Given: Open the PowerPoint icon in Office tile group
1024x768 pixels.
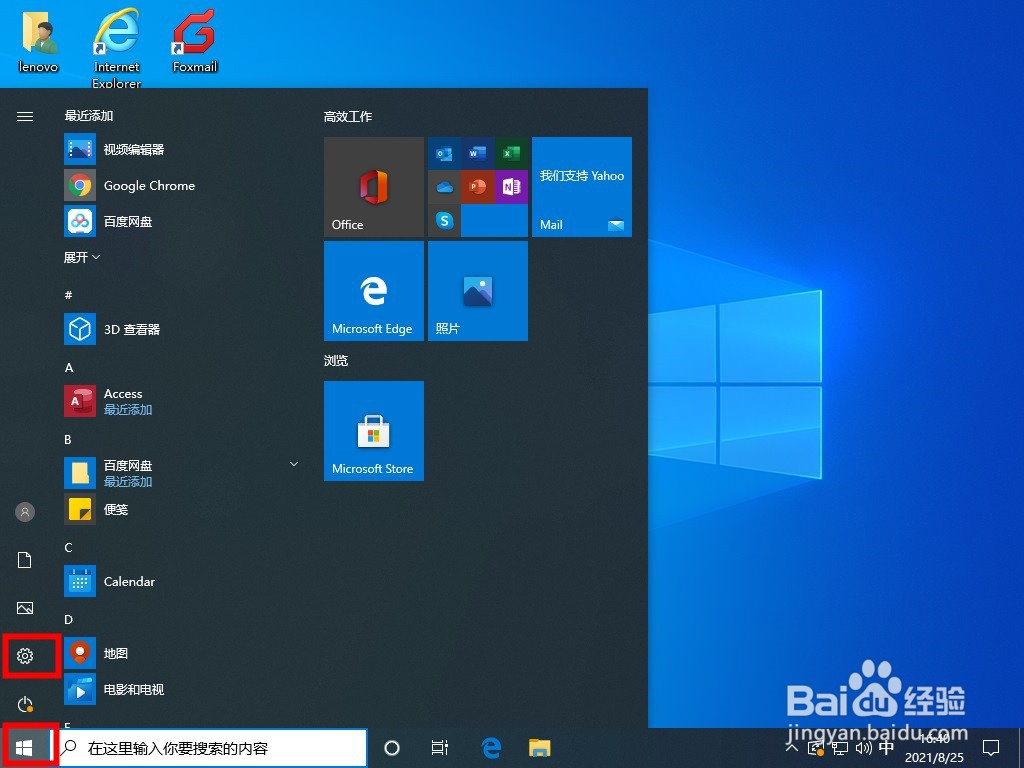Looking at the screenshot, I should click(x=477, y=187).
